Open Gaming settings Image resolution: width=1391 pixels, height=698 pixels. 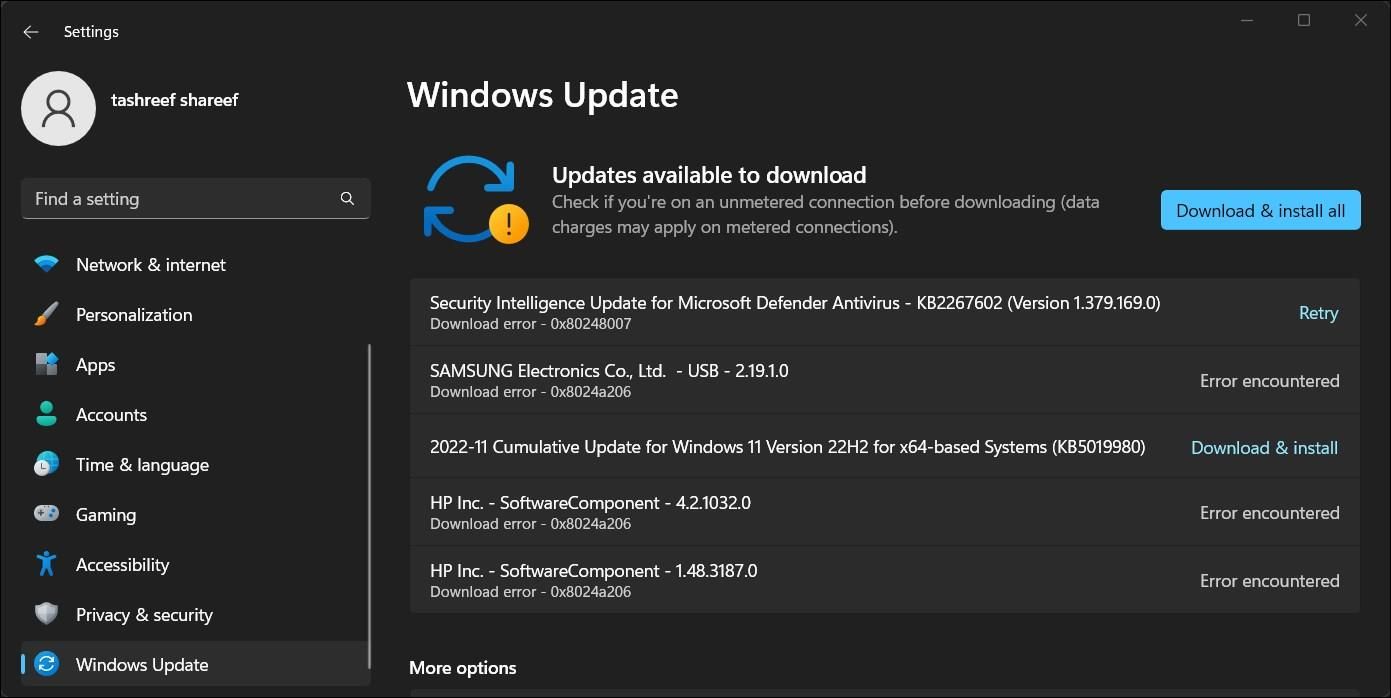tap(196, 515)
